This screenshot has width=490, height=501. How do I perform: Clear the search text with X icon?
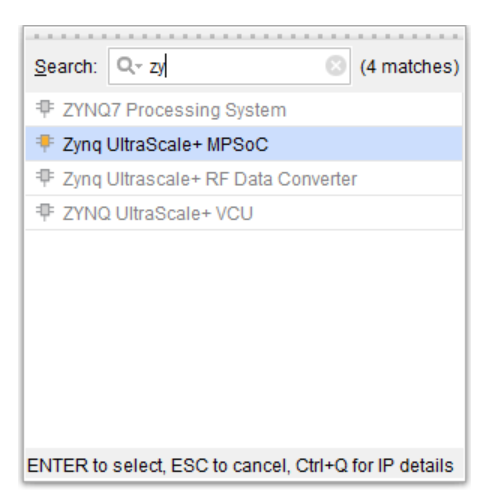point(336,66)
